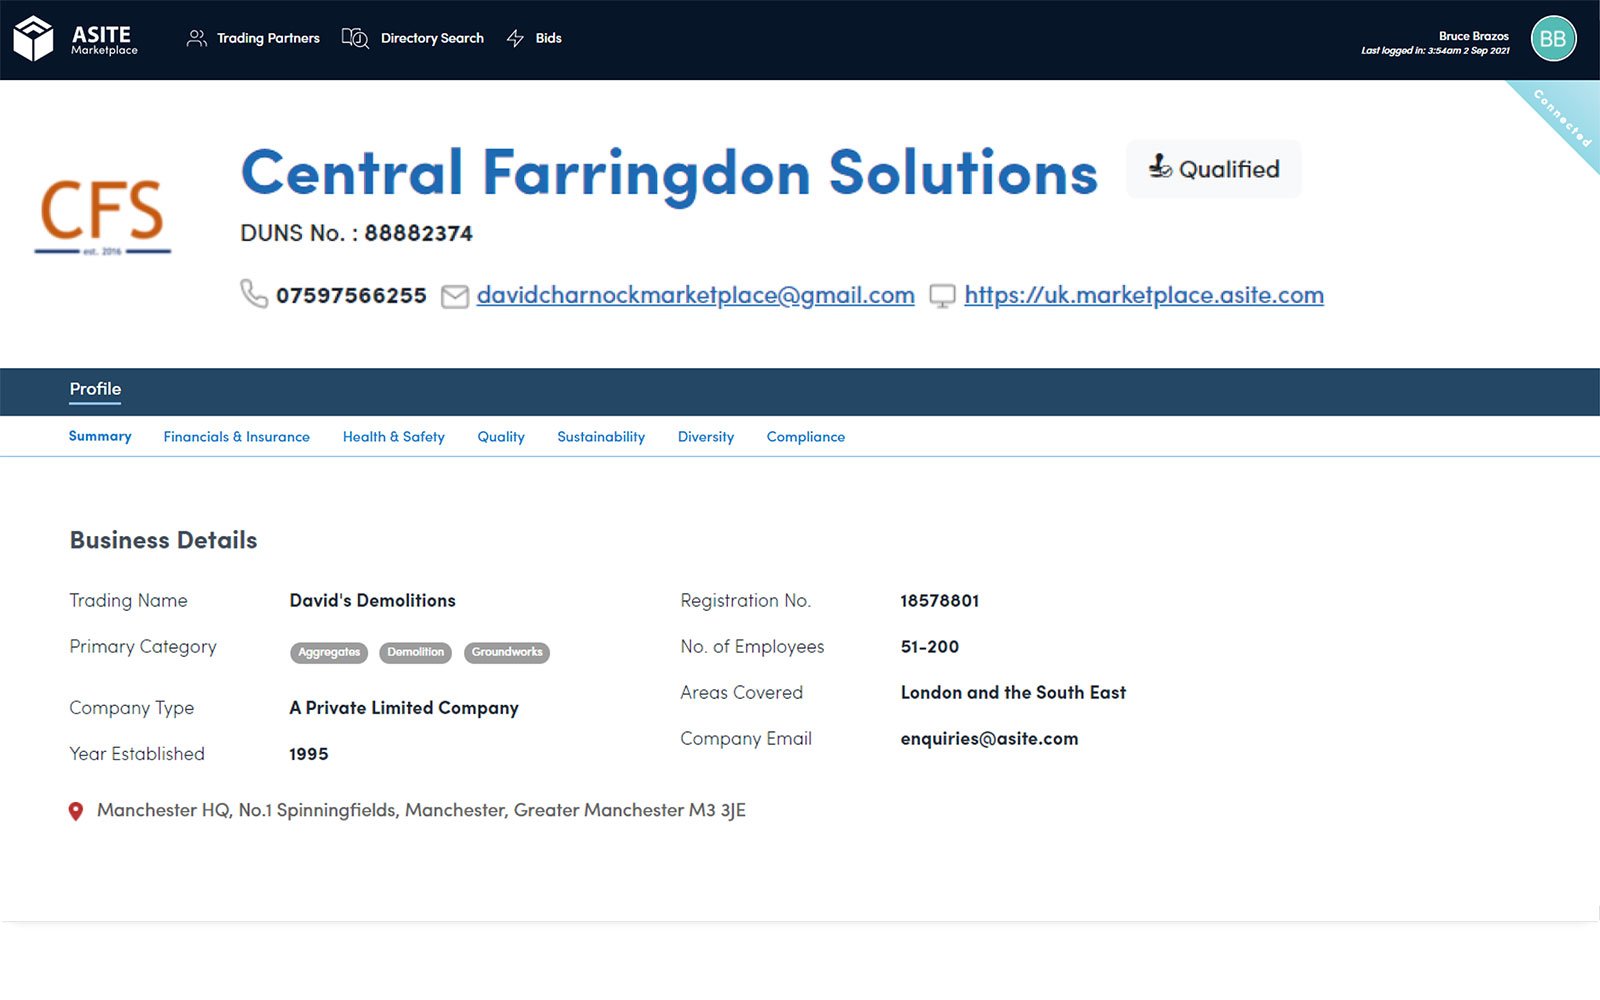Click the Primary Category label
The width and height of the screenshot is (1600, 1000).
(x=143, y=647)
